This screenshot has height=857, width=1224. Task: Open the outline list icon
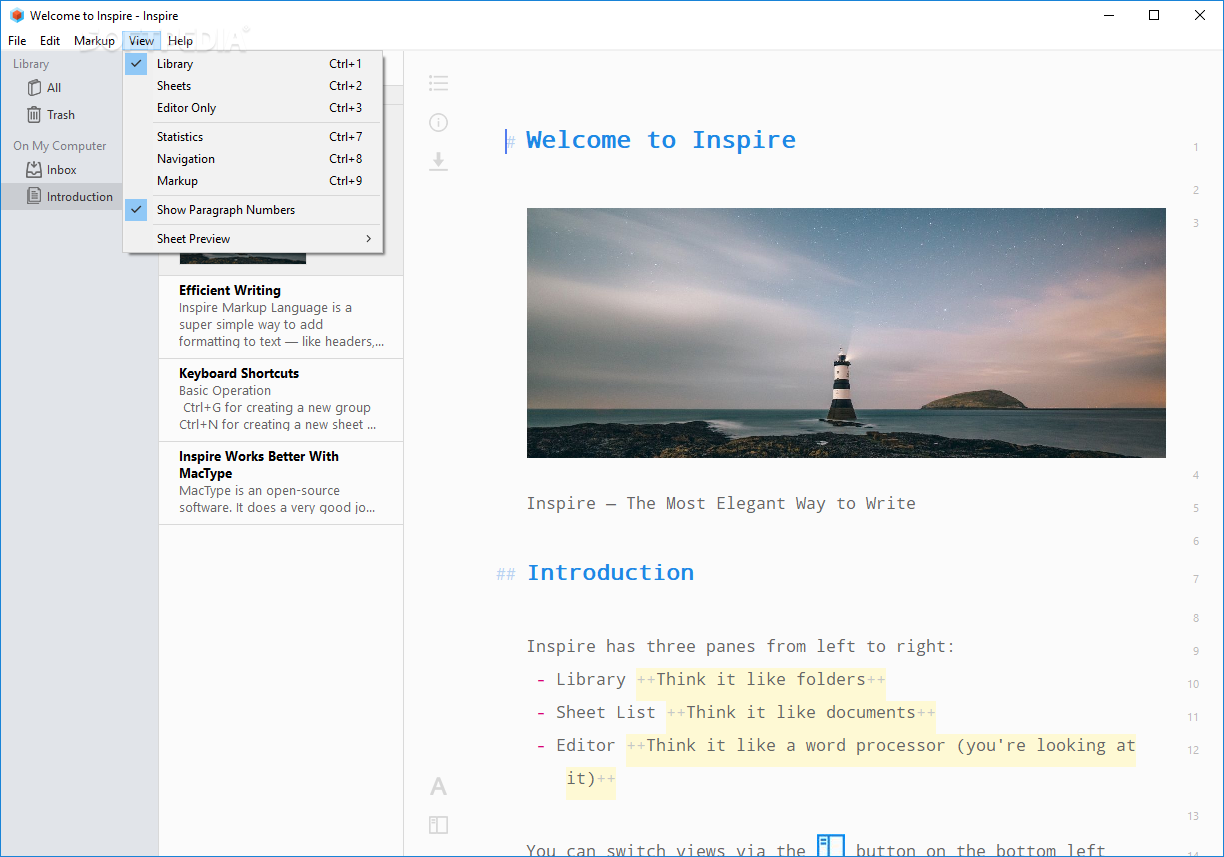point(438,84)
